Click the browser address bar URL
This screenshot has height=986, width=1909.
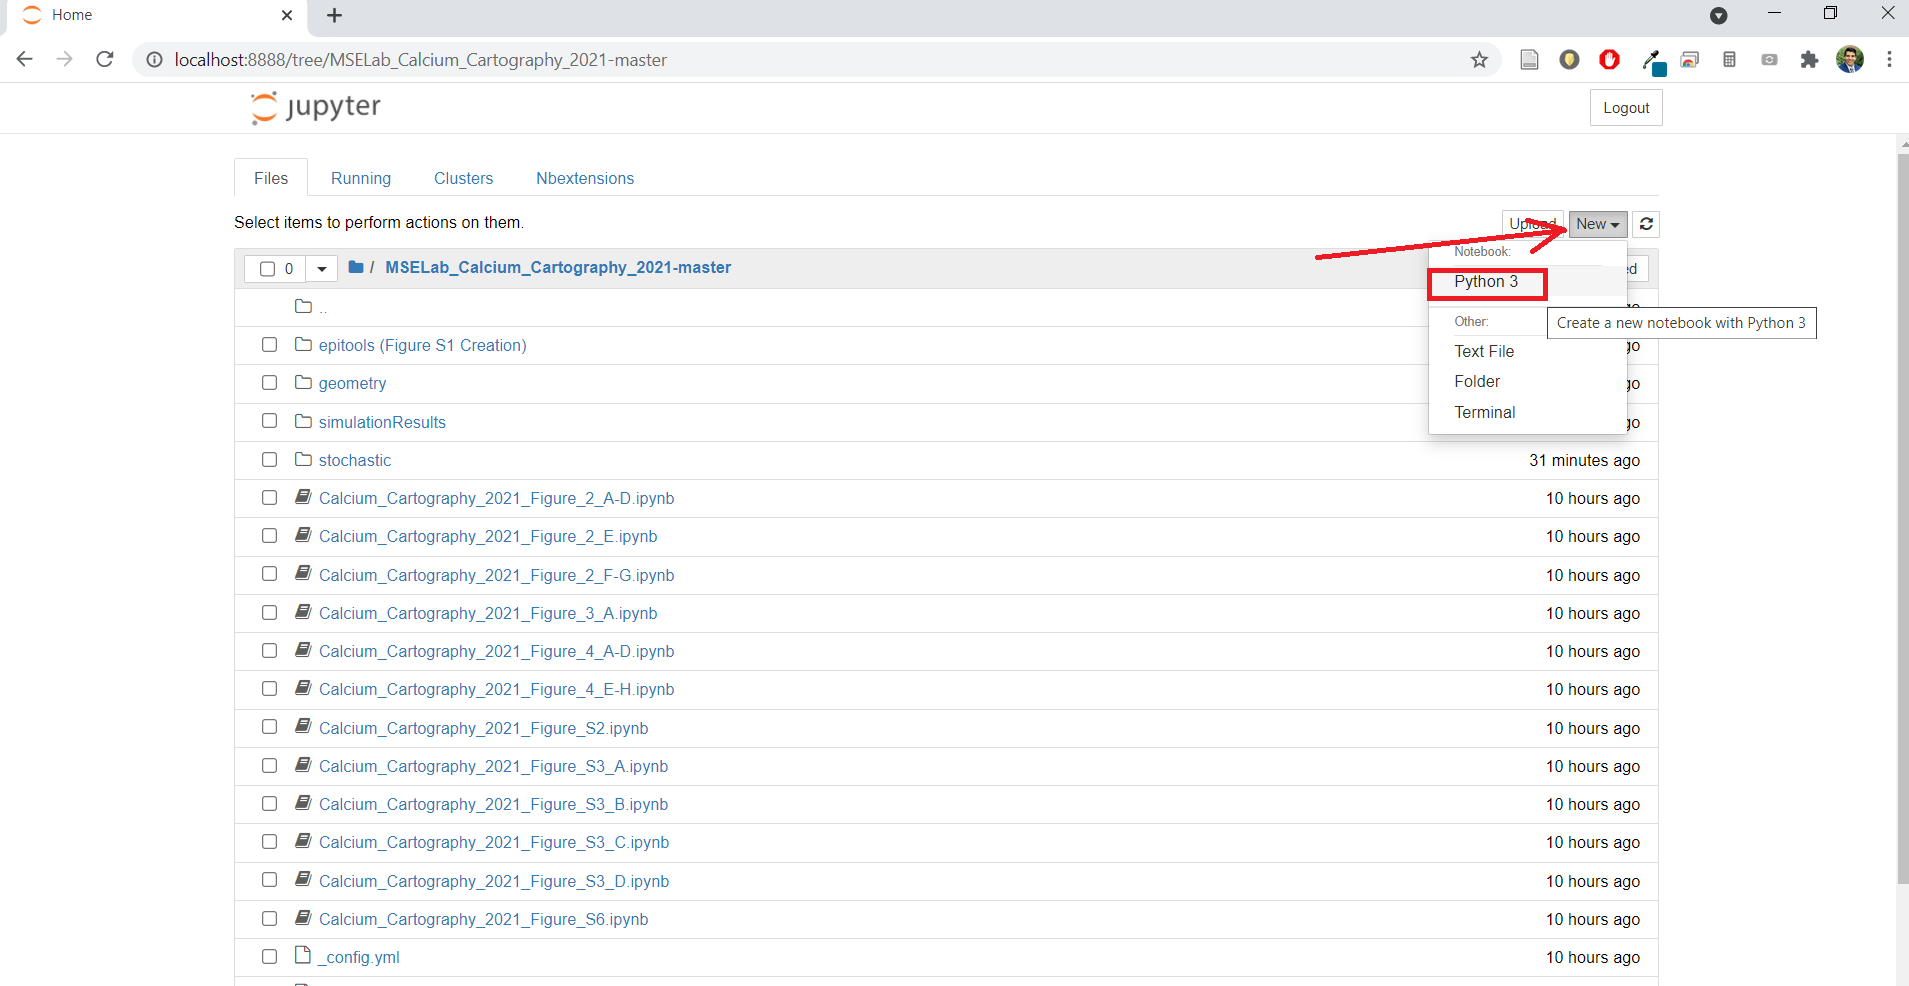point(420,60)
